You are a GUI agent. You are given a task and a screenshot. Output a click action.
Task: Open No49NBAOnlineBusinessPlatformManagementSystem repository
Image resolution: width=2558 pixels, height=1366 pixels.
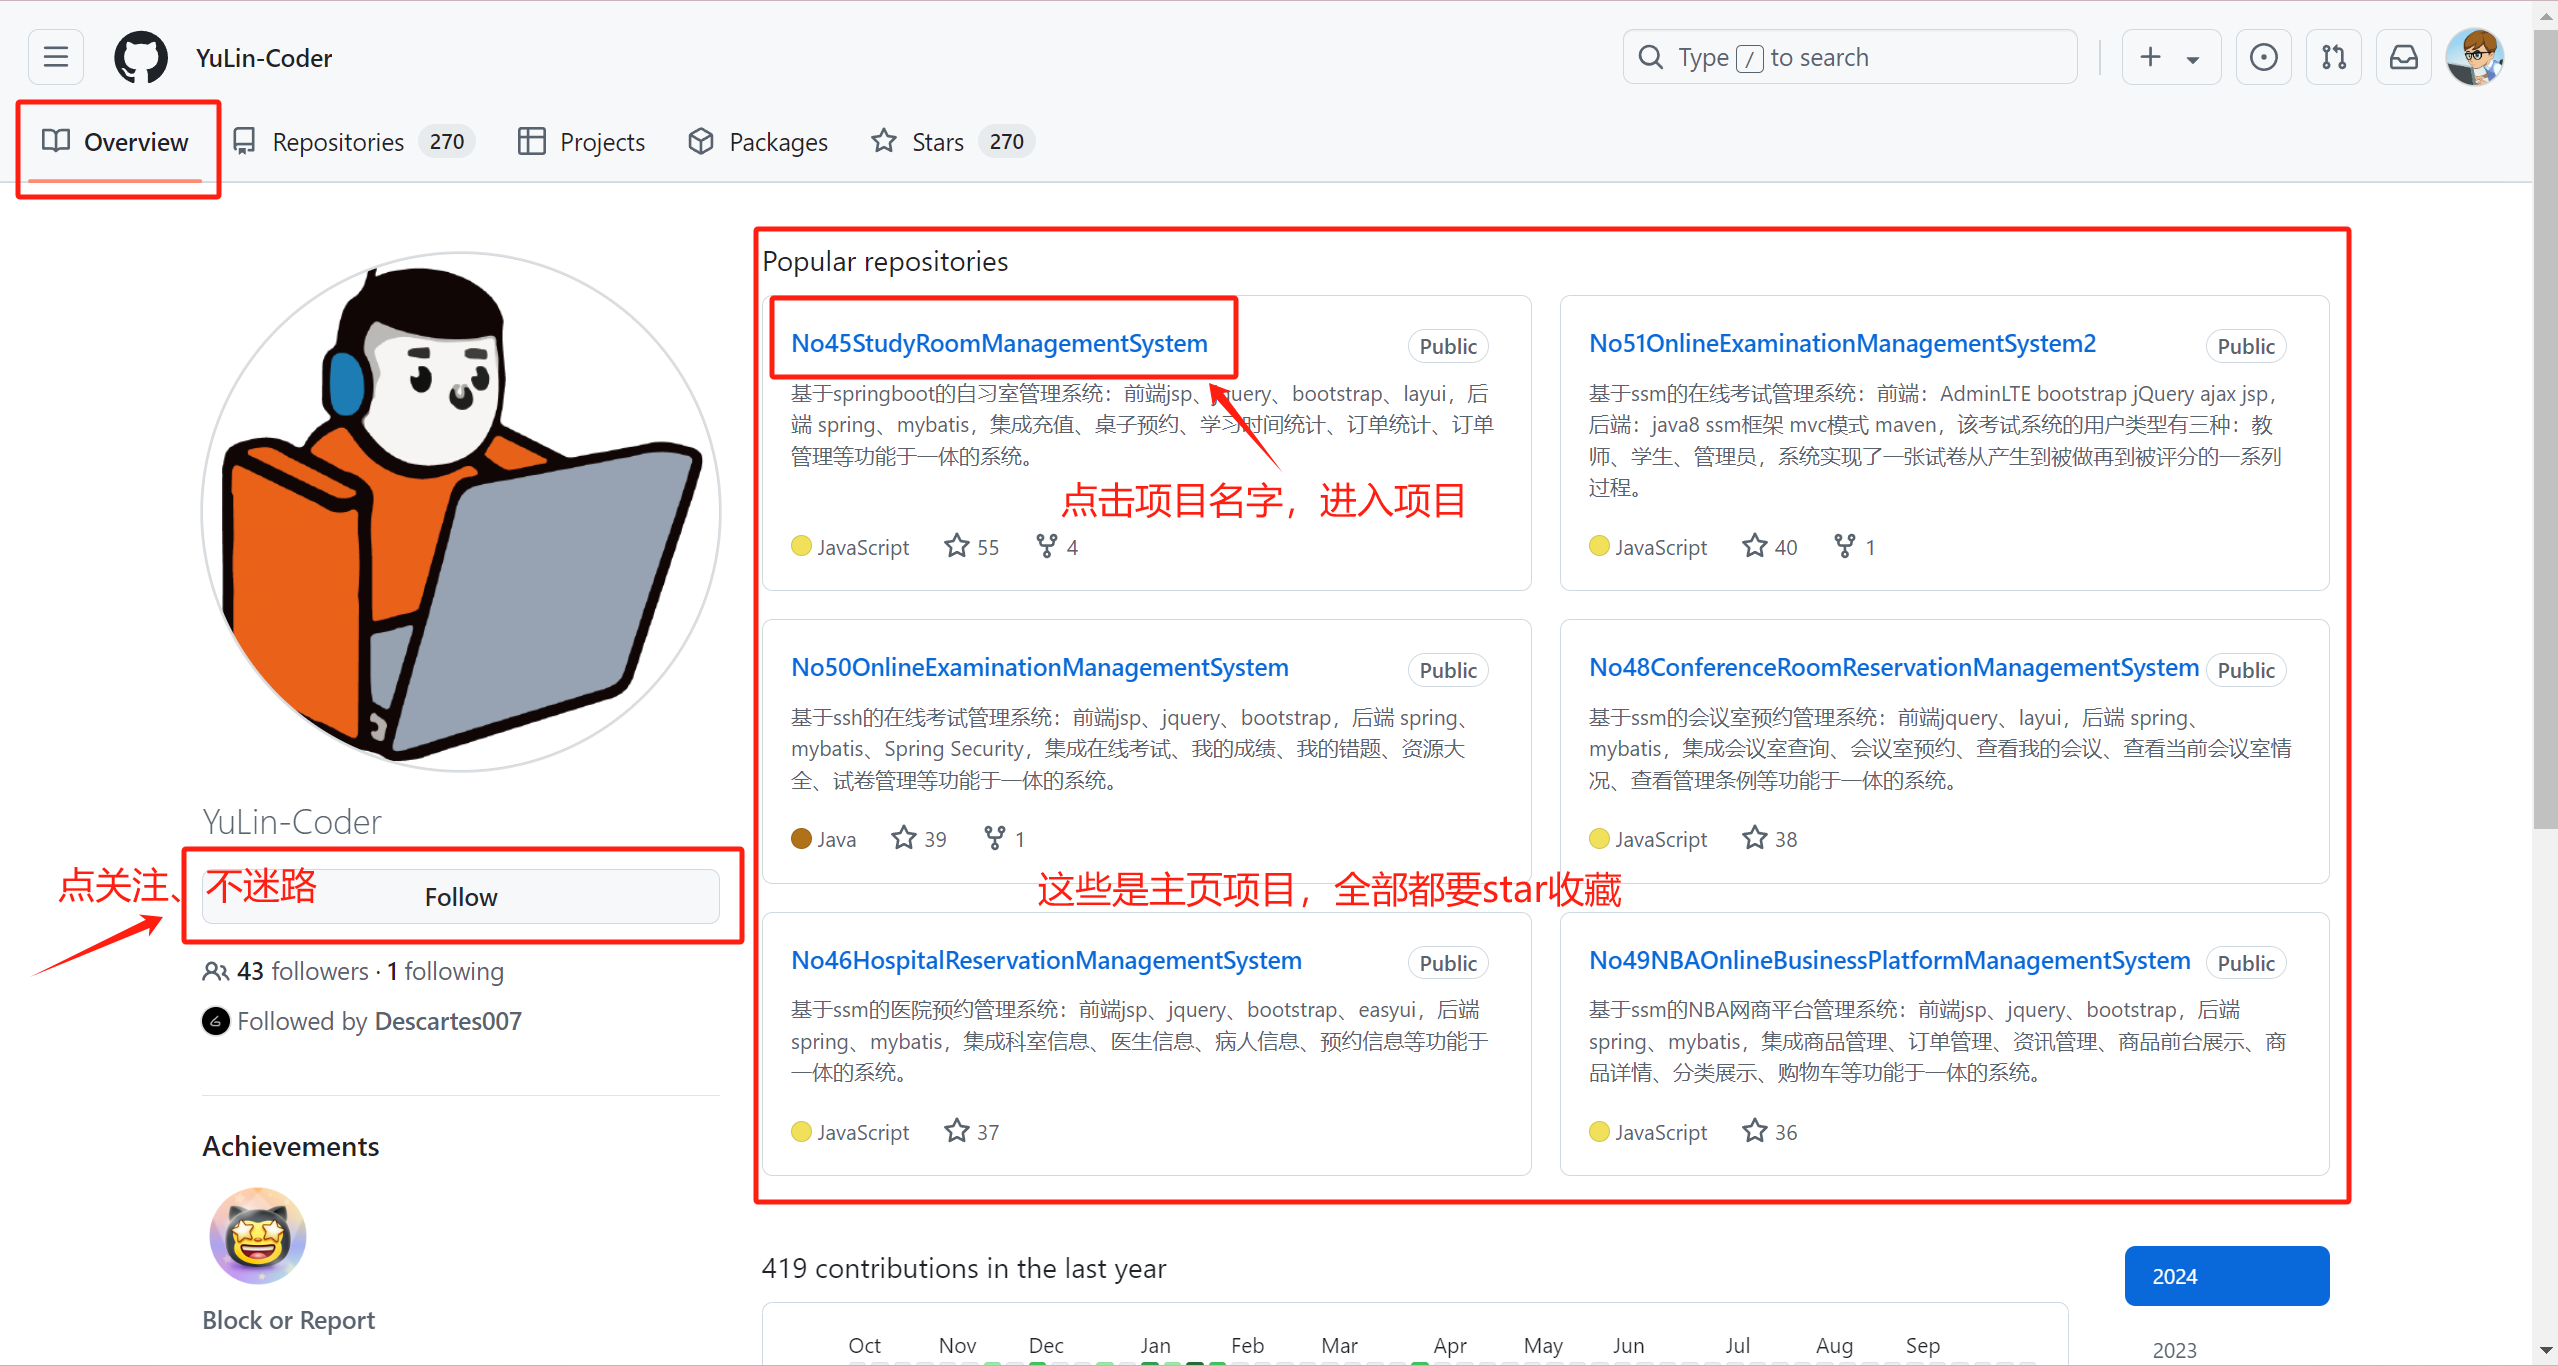1890,960
